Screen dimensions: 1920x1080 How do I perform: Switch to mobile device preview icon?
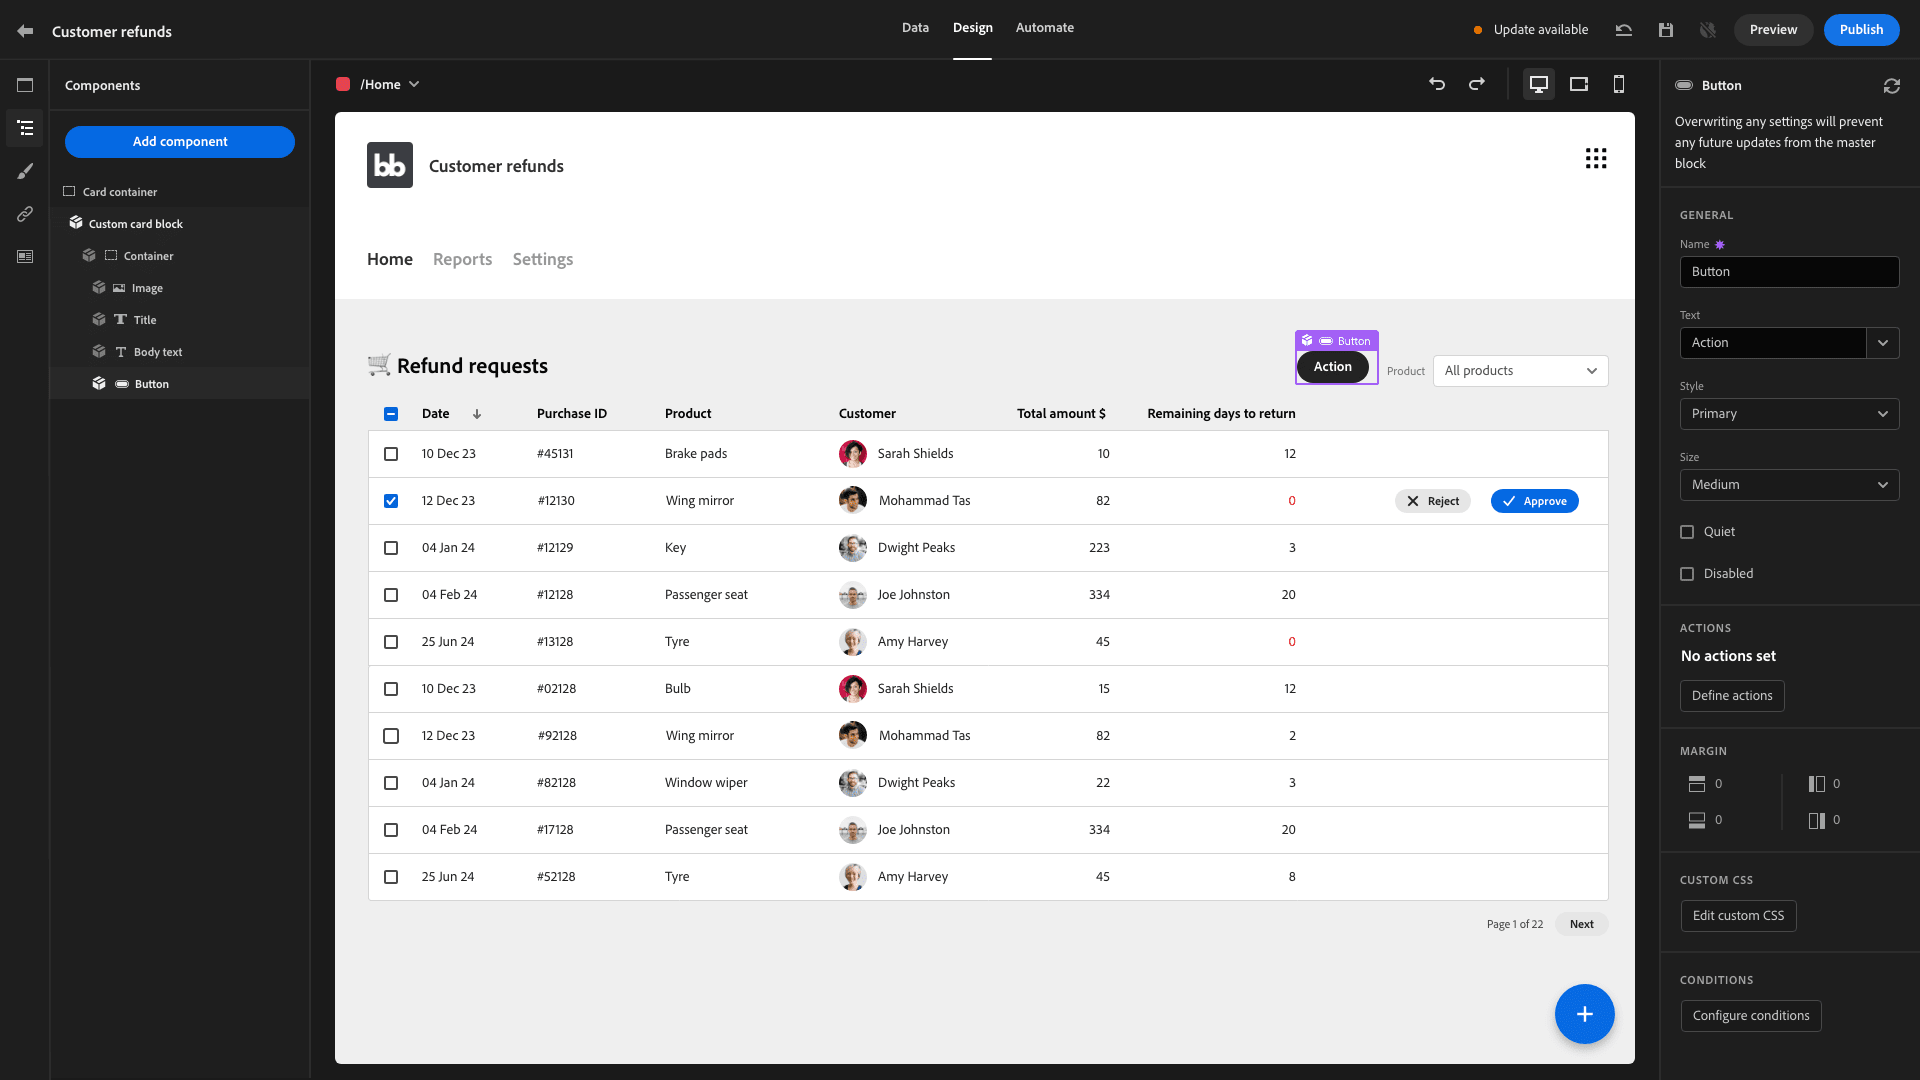pyautogui.click(x=1618, y=84)
